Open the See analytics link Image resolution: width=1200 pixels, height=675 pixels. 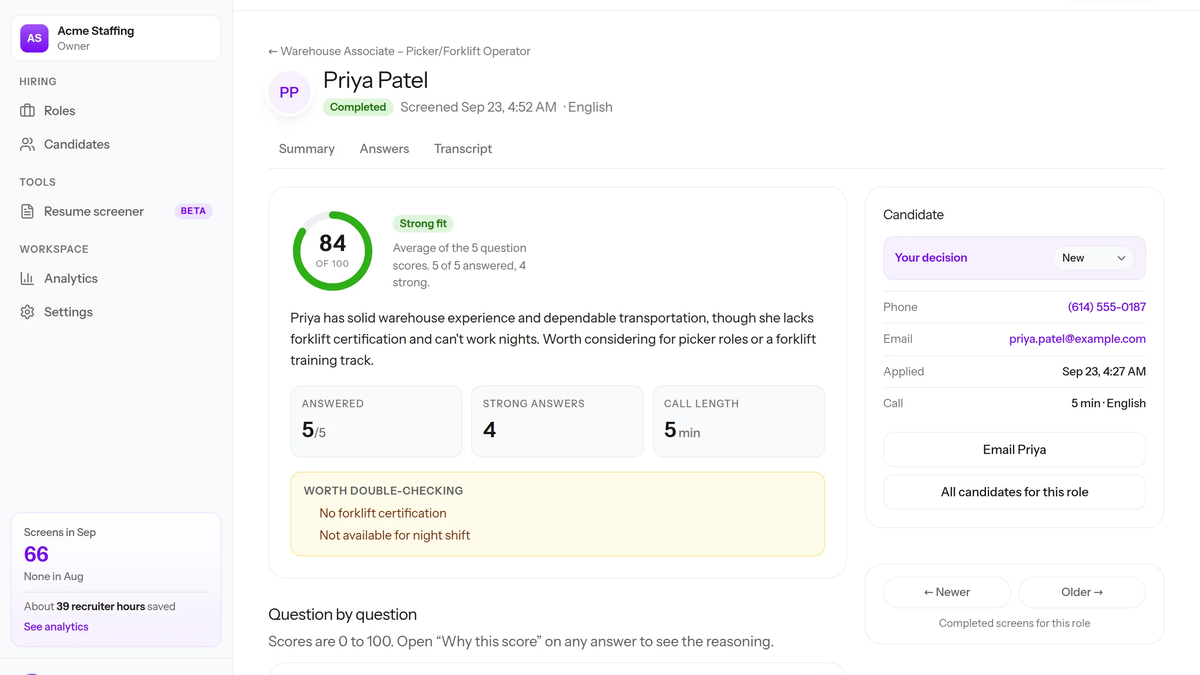coord(56,627)
